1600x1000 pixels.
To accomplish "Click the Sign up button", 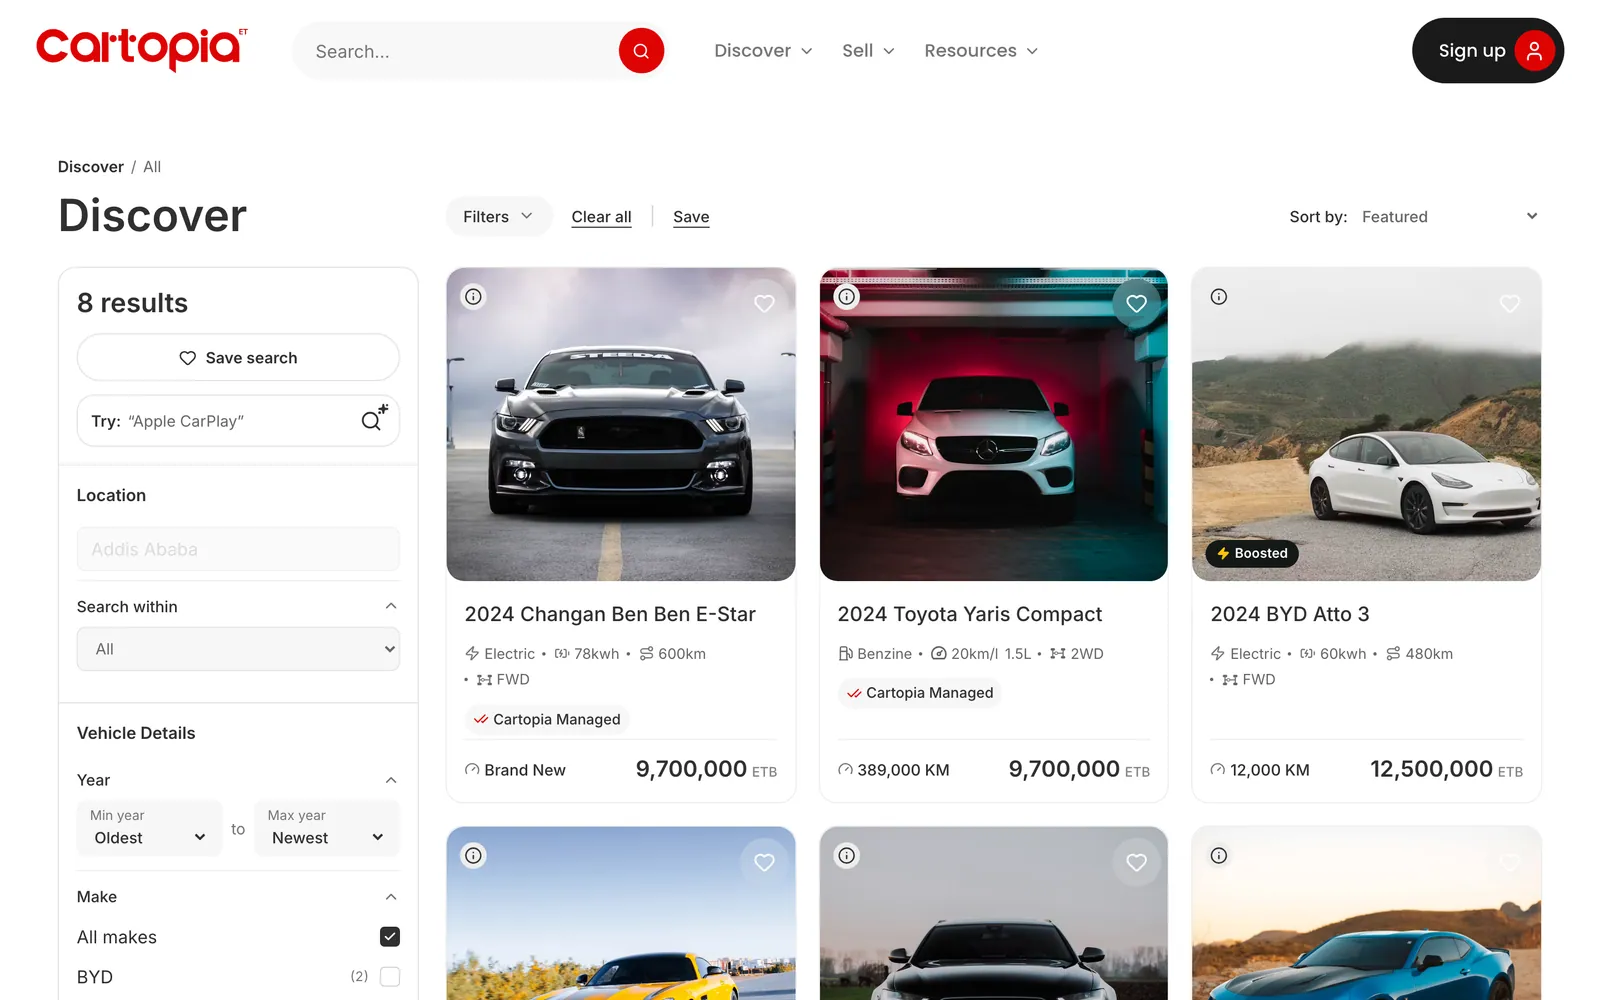I will point(1488,50).
